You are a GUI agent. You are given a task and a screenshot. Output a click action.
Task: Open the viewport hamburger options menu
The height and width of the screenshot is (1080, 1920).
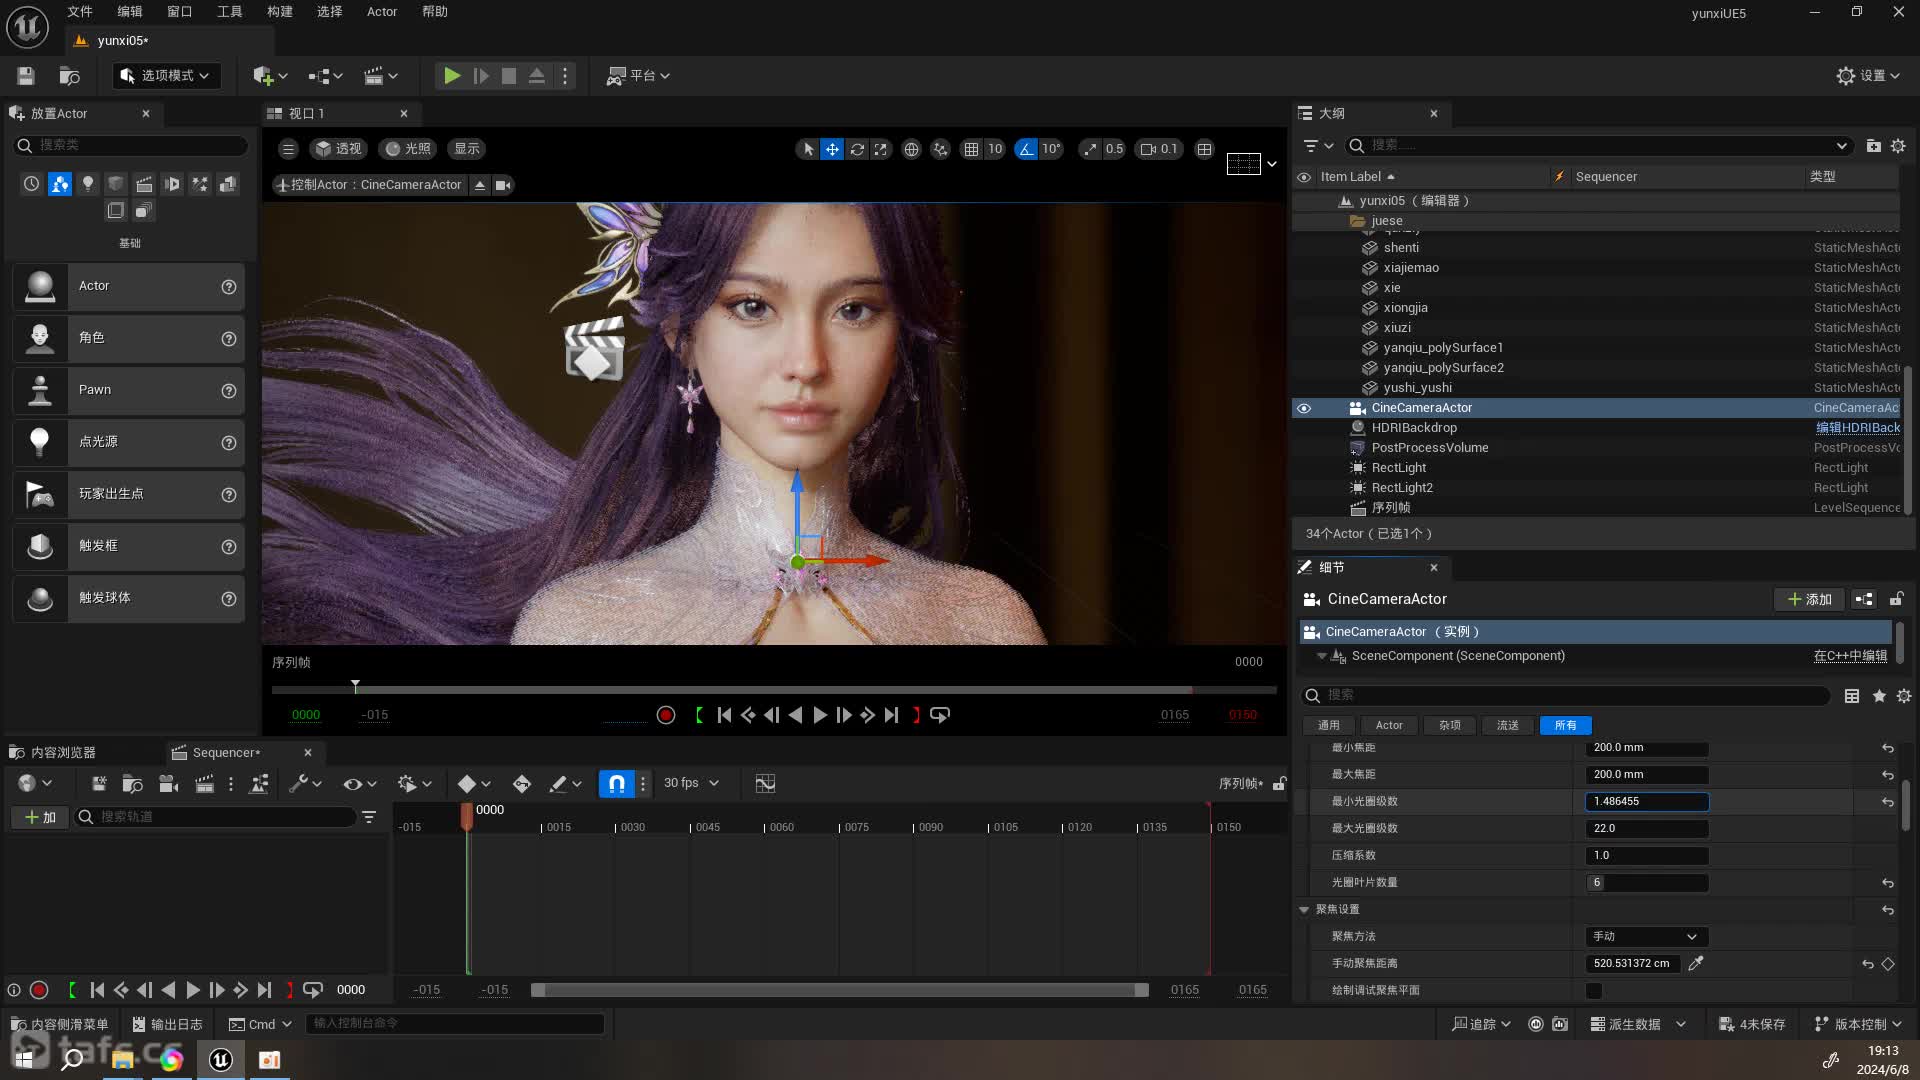click(288, 149)
